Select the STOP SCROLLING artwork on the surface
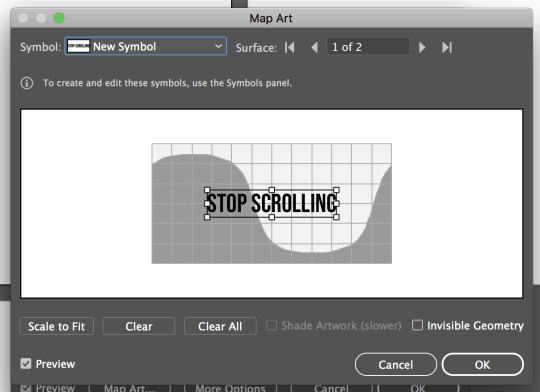This screenshot has width=540, height=392. [271, 203]
